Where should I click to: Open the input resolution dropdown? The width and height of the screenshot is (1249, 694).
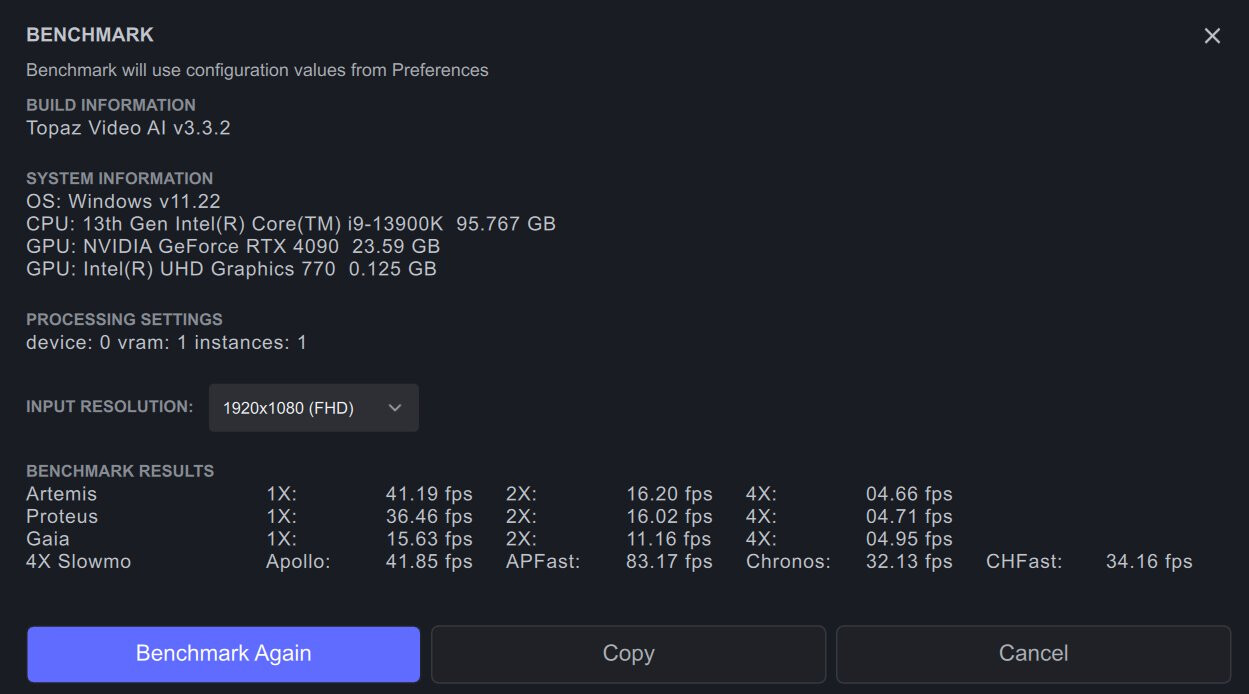(x=313, y=407)
